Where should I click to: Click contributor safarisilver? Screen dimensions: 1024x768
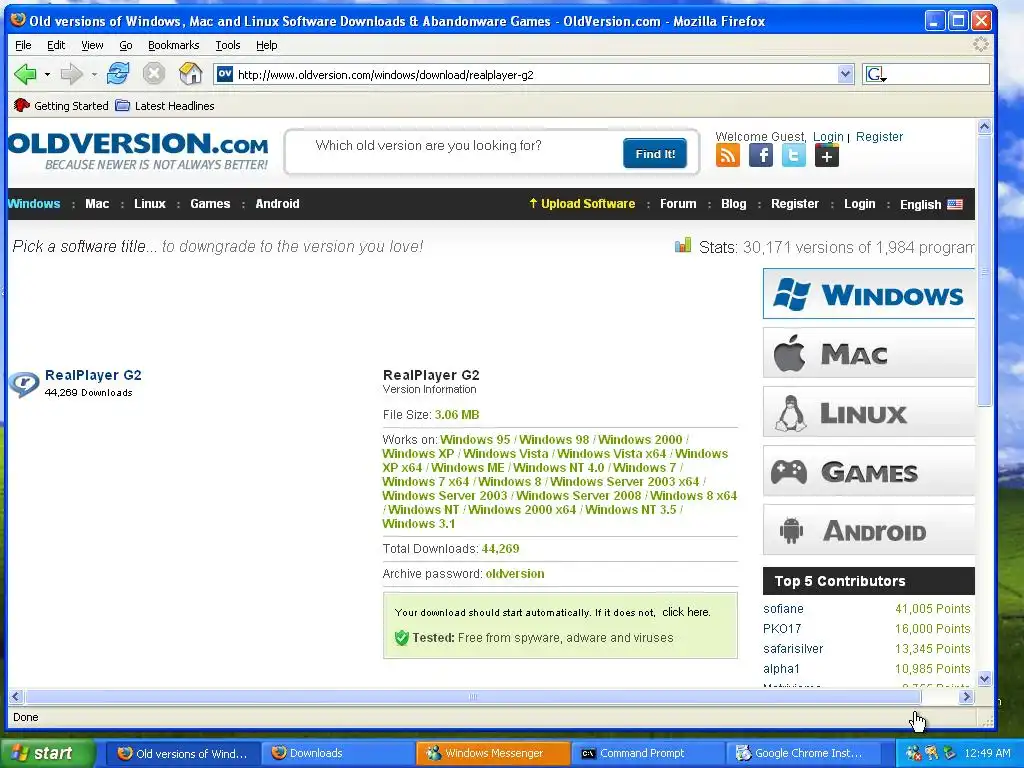point(793,648)
